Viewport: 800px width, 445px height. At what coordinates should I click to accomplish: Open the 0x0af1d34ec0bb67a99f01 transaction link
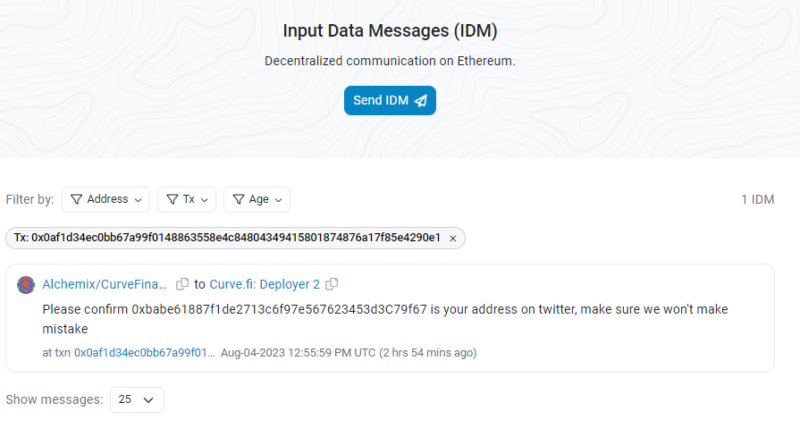click(144, 353)
